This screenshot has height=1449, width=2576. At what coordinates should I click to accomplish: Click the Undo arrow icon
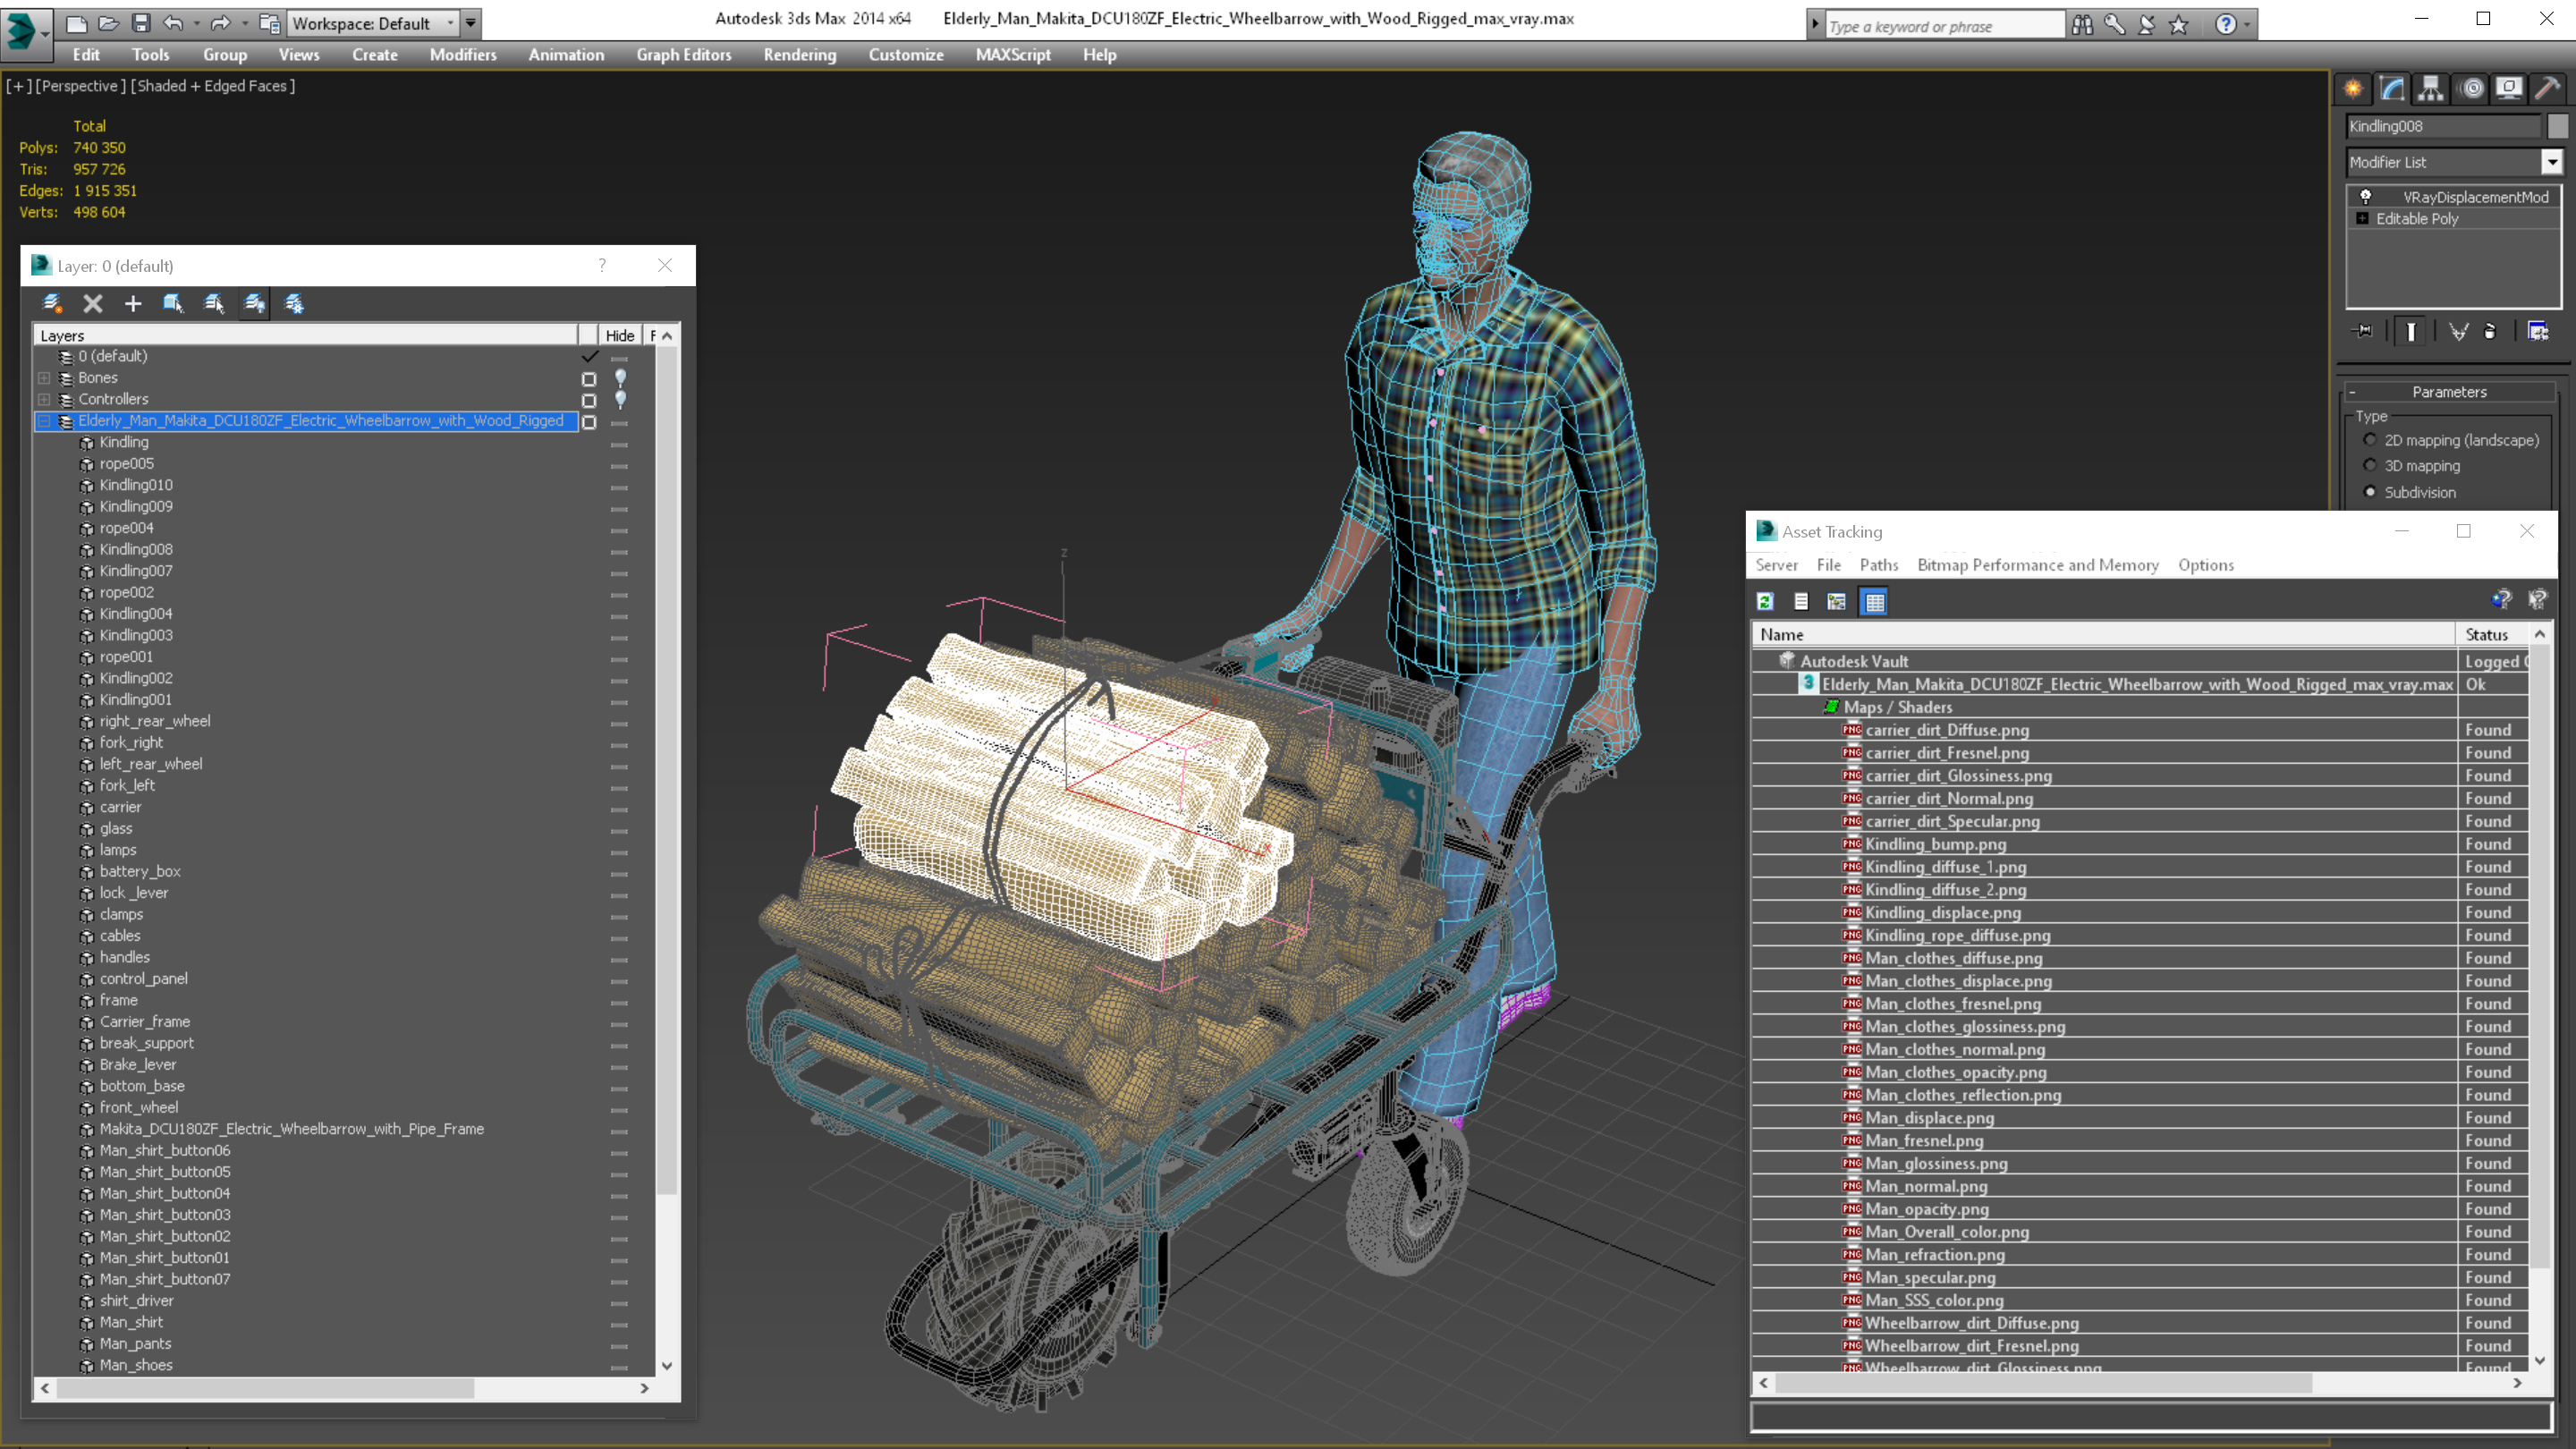pyautogui.click(x=173, y=23)
